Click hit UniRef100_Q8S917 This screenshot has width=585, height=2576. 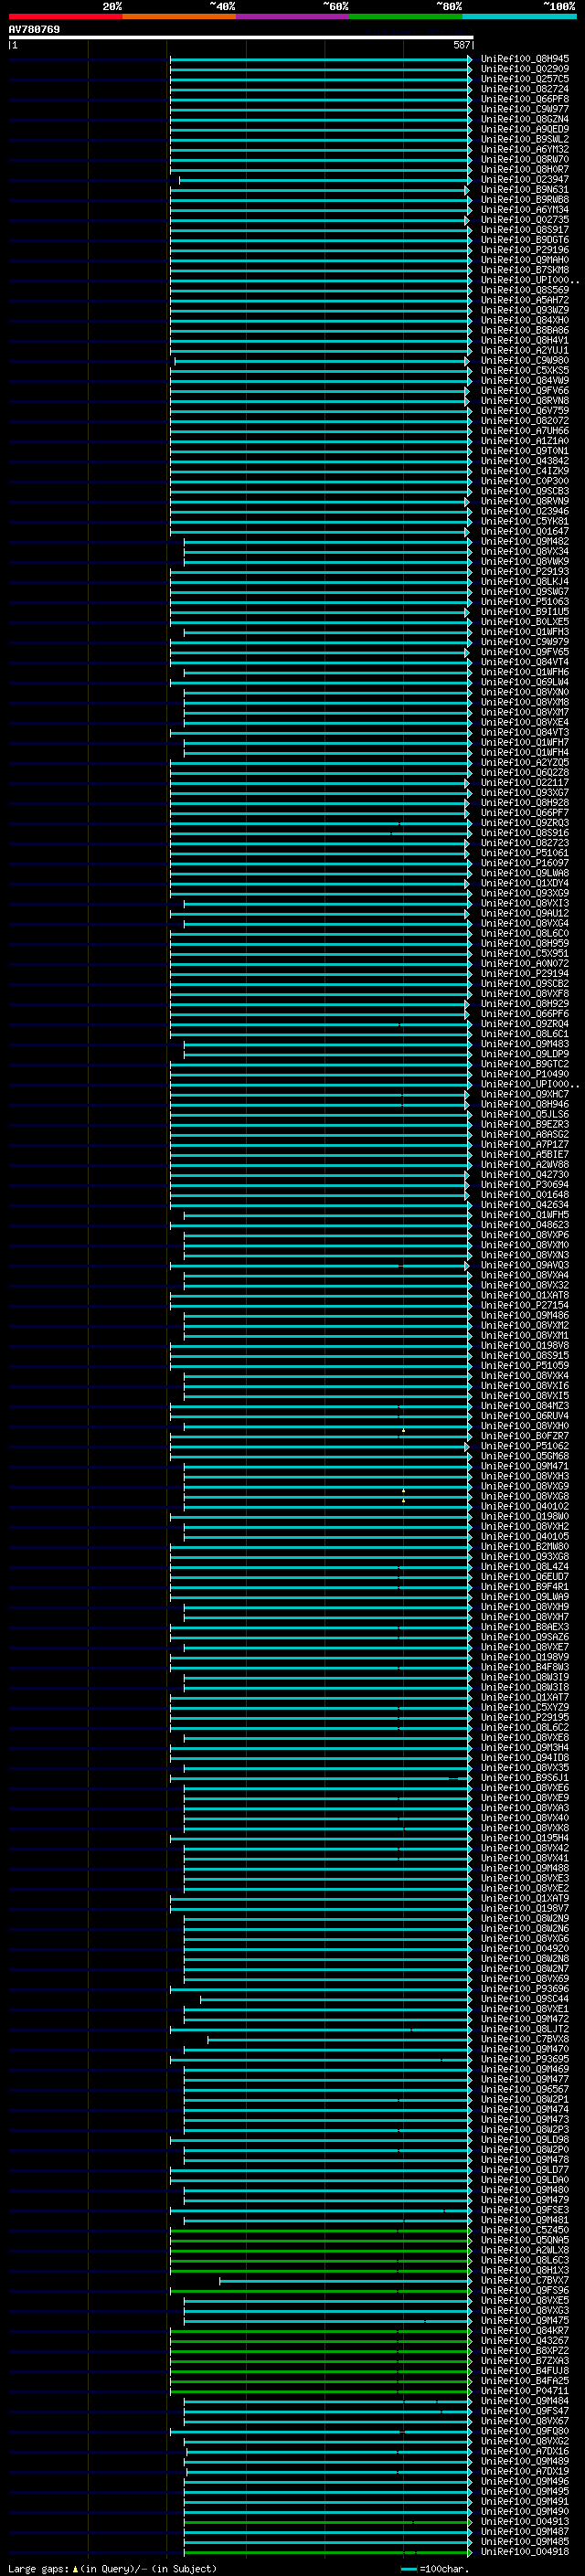tap(524, 229)
